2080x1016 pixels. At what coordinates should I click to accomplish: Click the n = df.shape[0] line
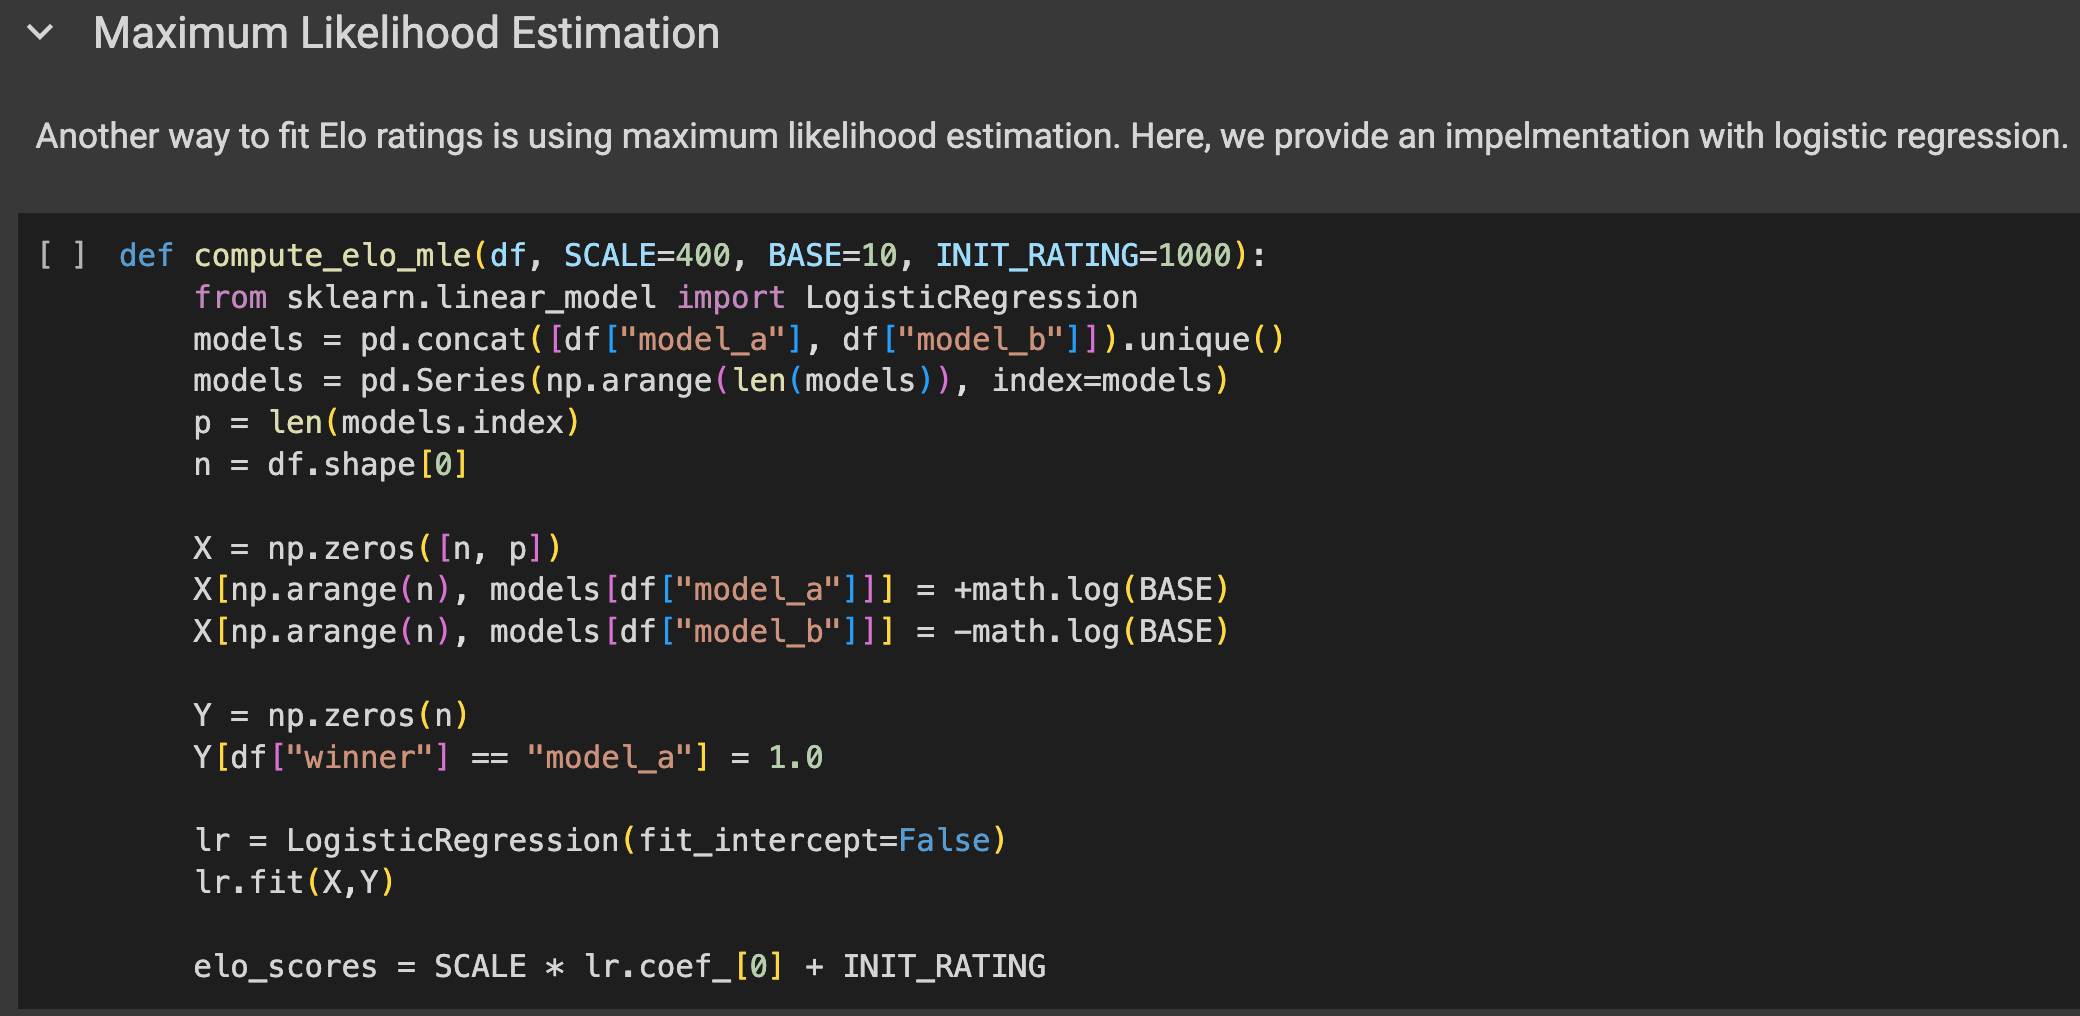331,465
